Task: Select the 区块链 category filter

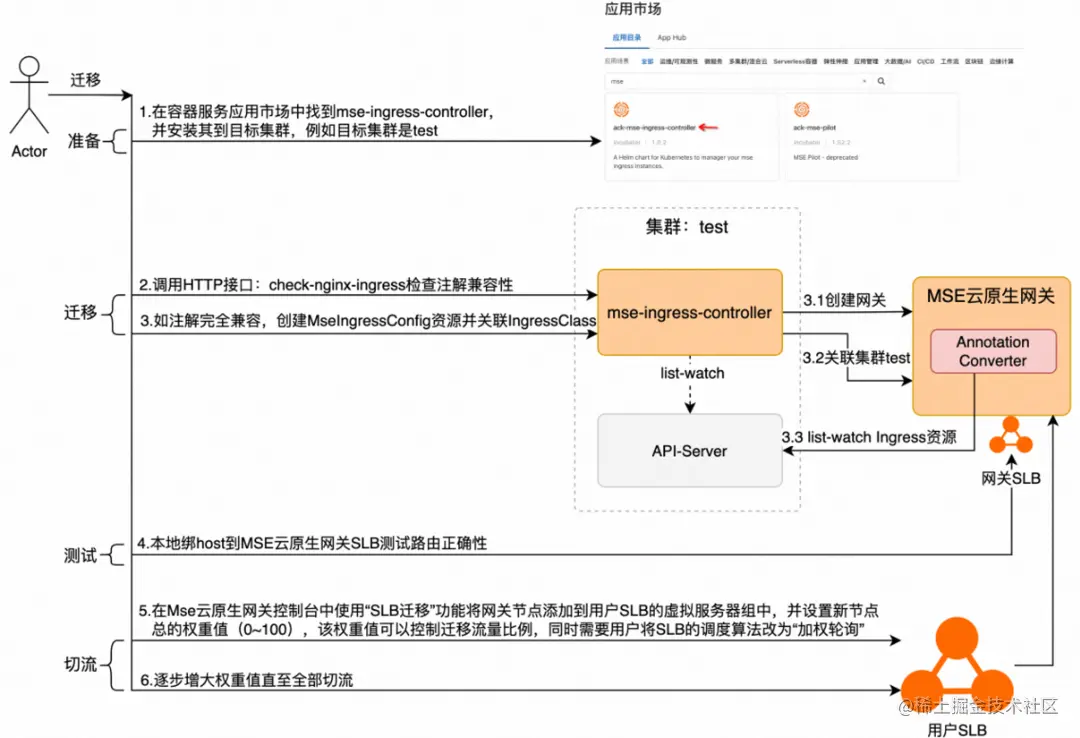Action: pos(974,61)
